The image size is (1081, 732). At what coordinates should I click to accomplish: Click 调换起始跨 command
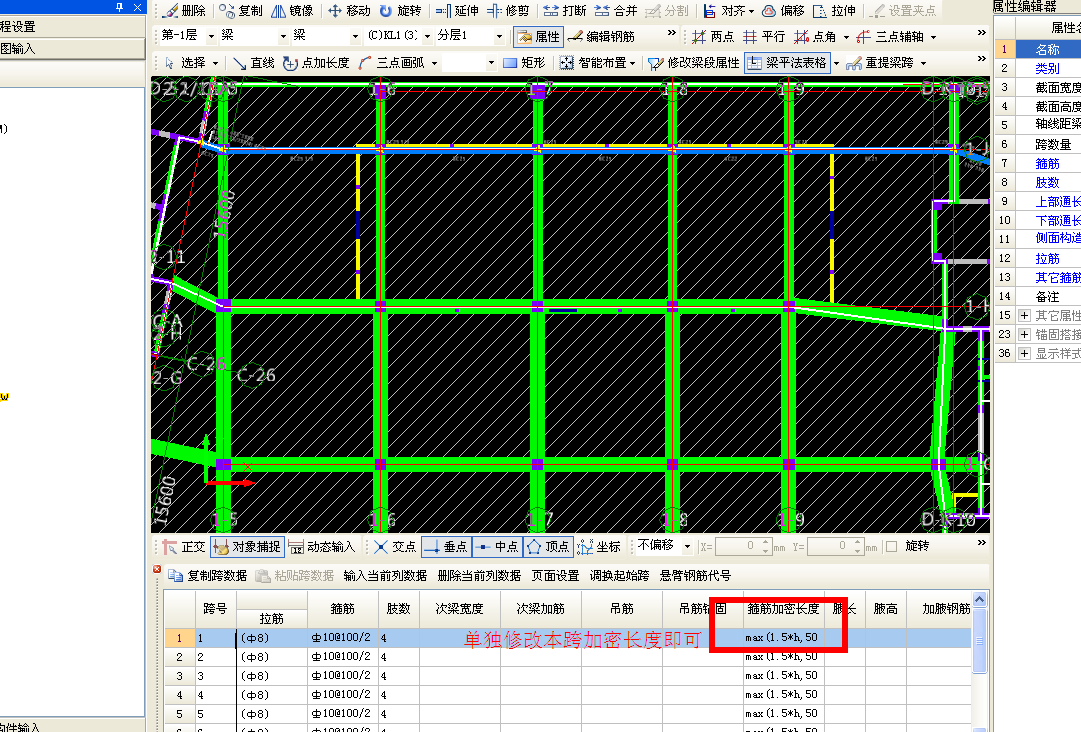(x=619, y=576)
